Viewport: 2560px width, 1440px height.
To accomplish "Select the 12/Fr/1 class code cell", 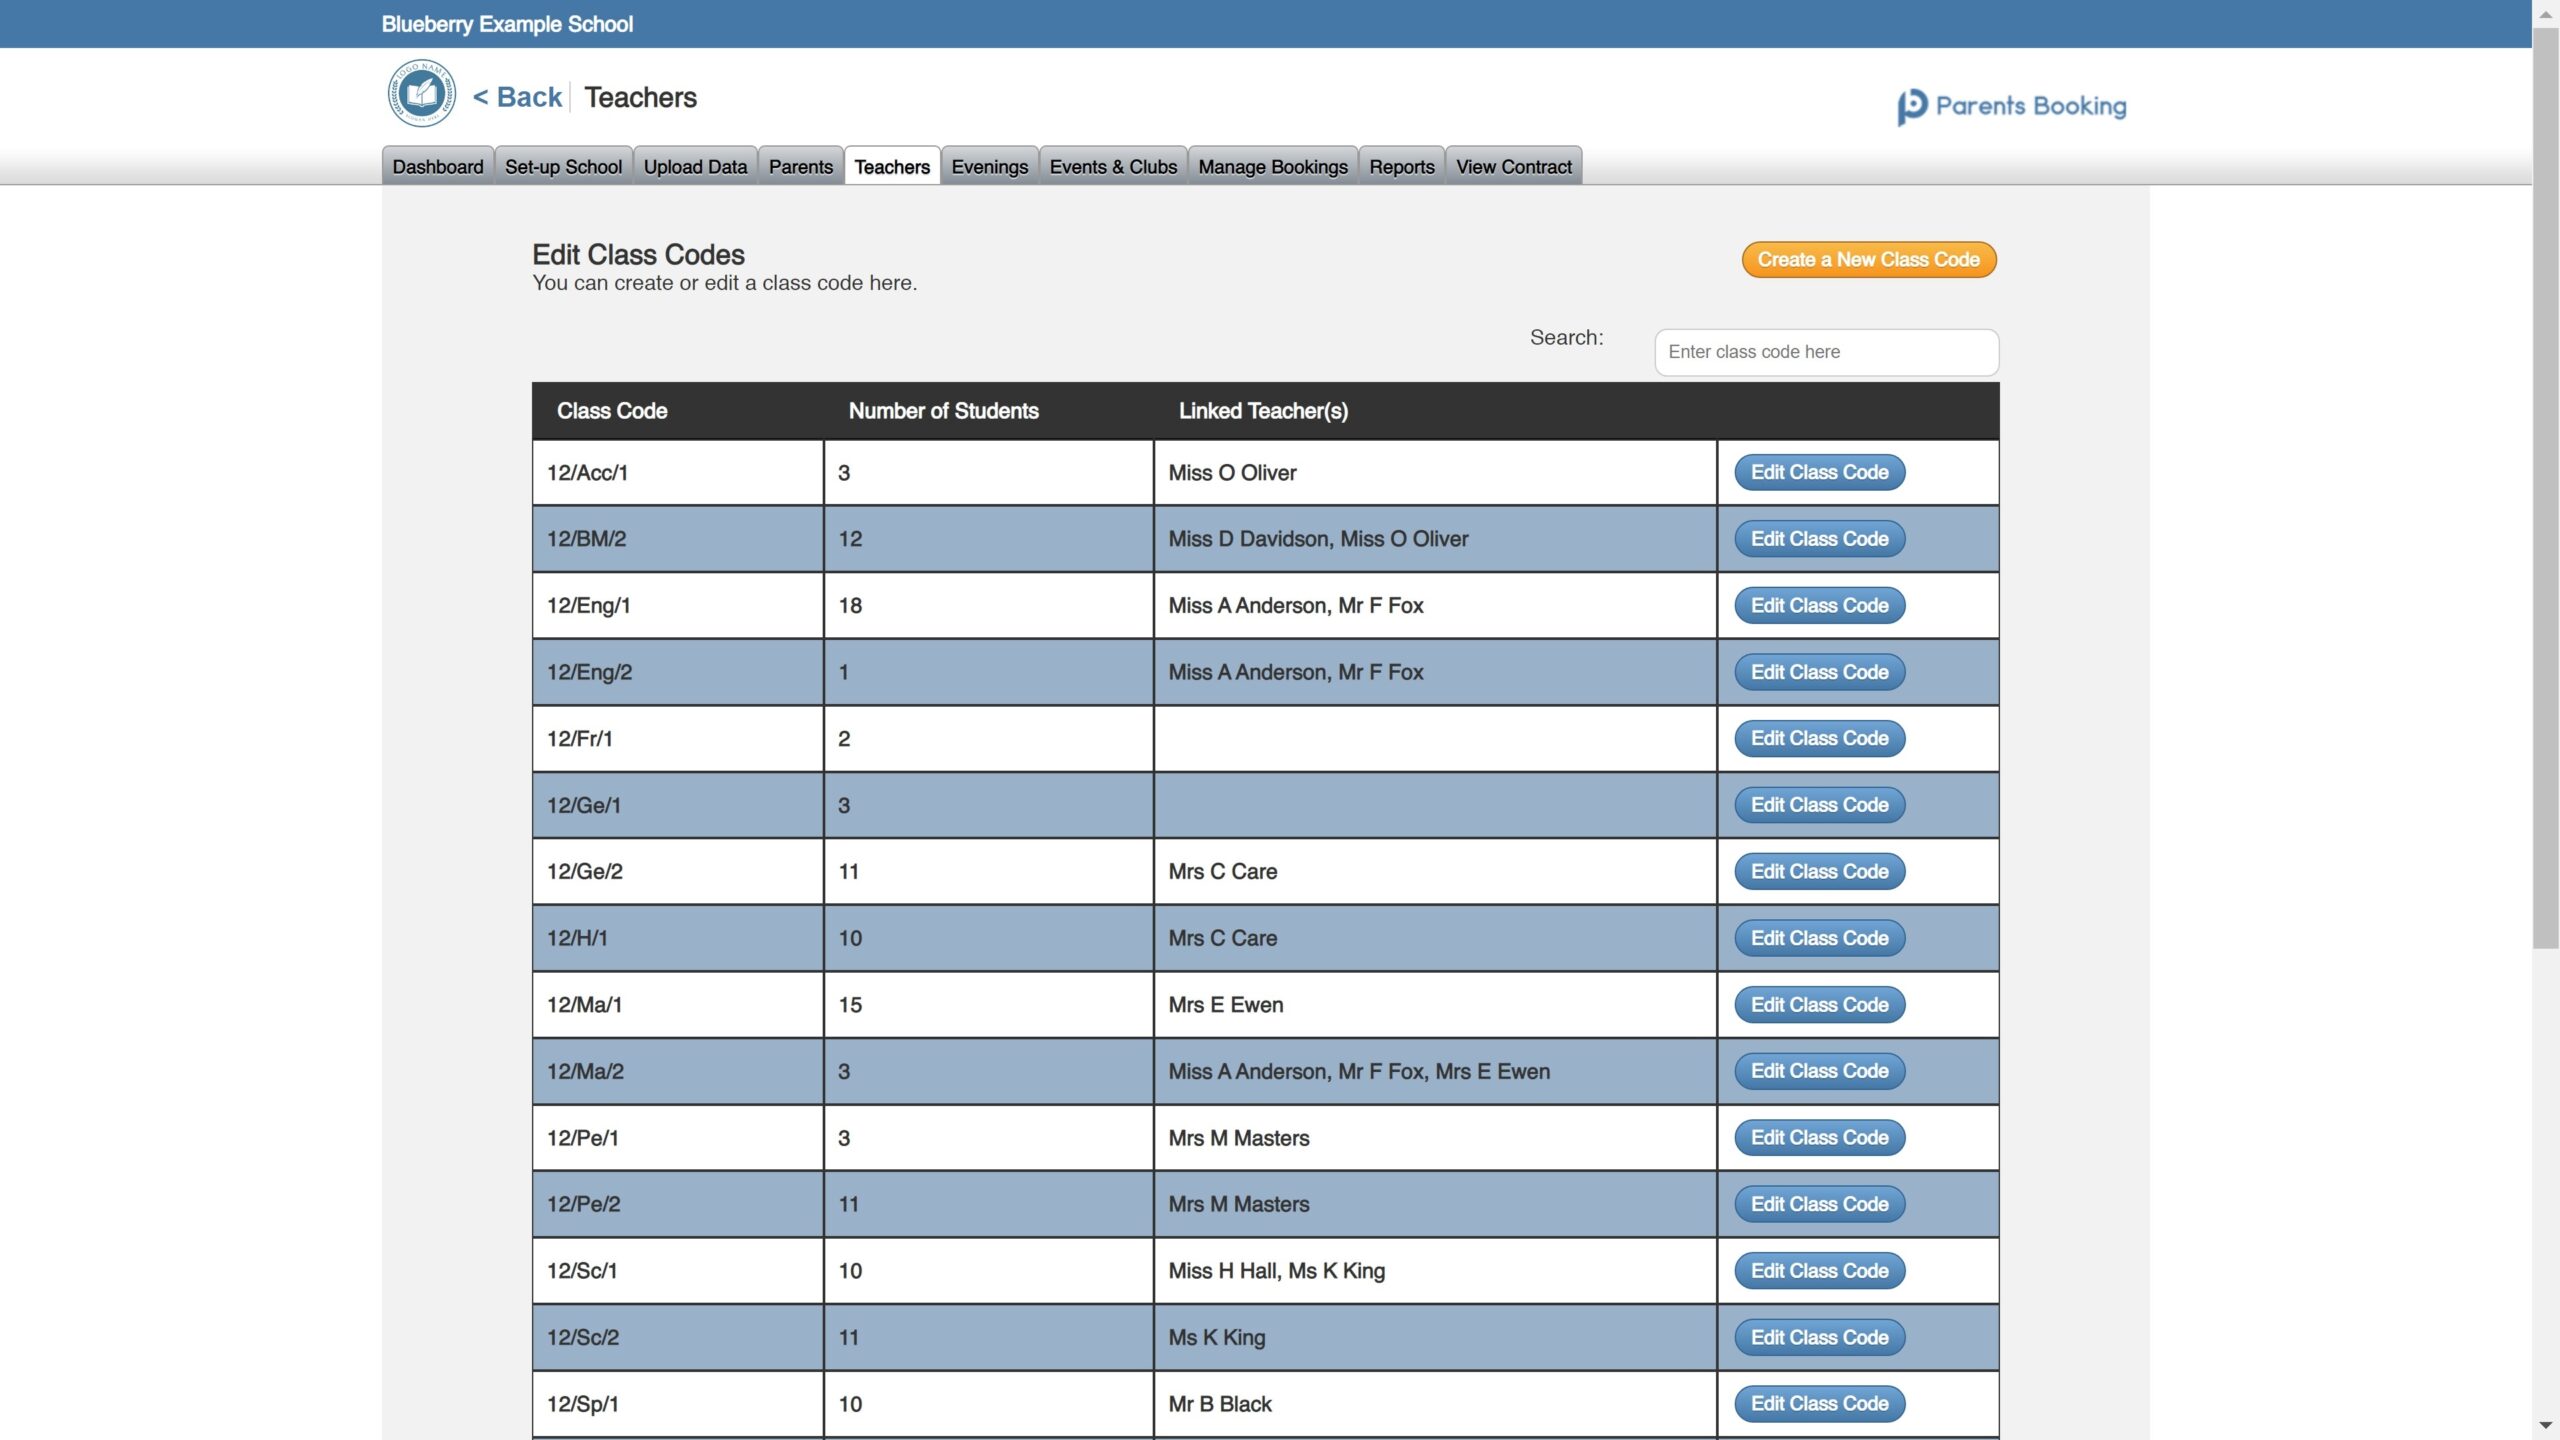I will [x=678, y=739].
